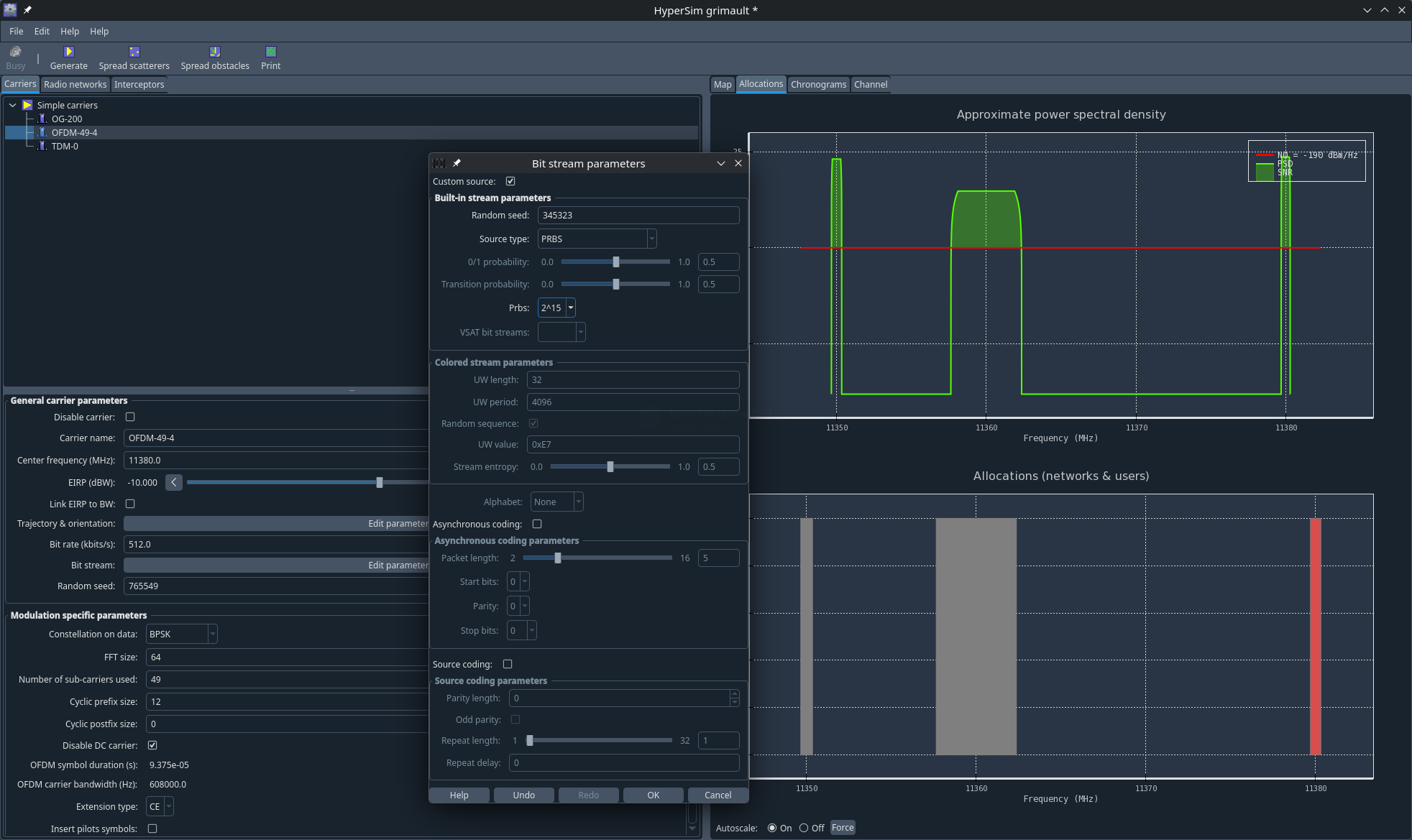
Task: Click the EIRP decrease arrow button
Action: (173, 482)
